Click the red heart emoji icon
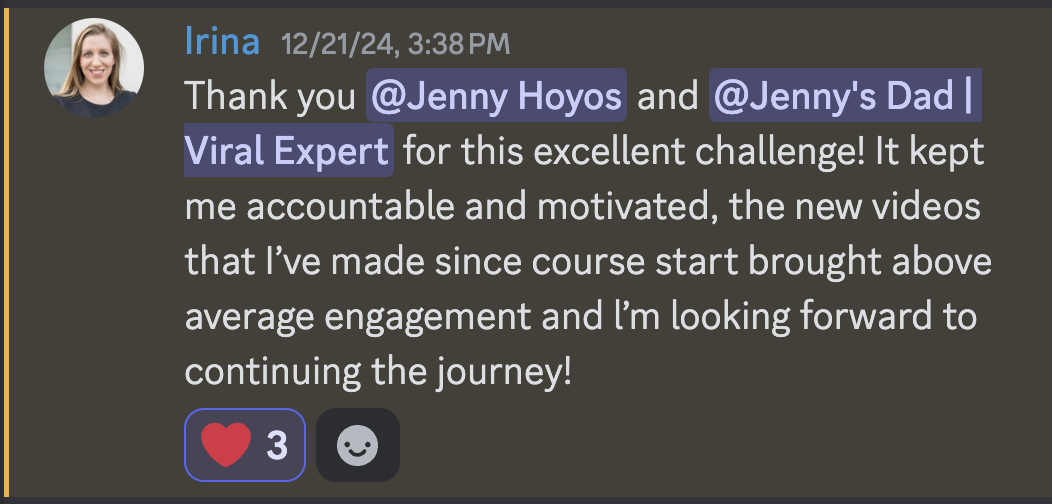This screenshot has height=504, width=1052. tap(226, 445)
